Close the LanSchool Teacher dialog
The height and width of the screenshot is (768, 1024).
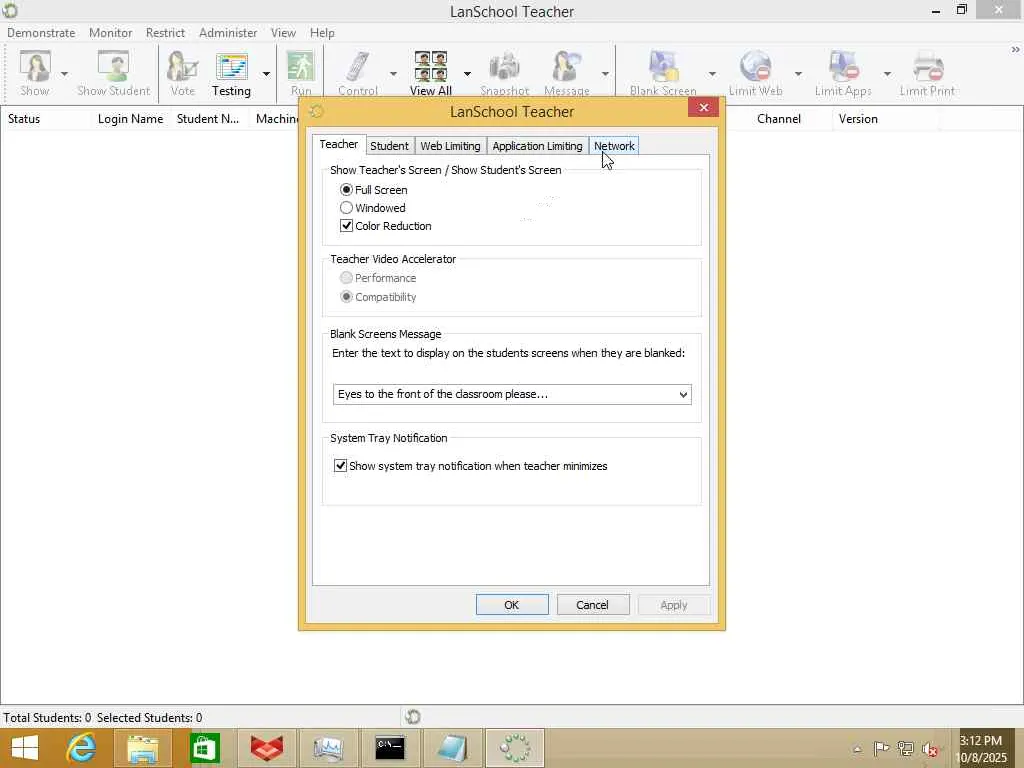(703, 108)
